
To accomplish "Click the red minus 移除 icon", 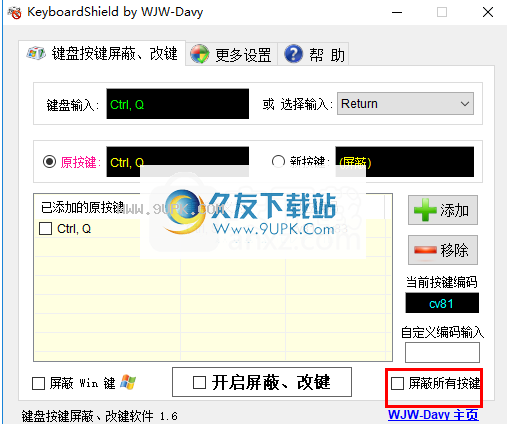I will [x=425, y=250].
